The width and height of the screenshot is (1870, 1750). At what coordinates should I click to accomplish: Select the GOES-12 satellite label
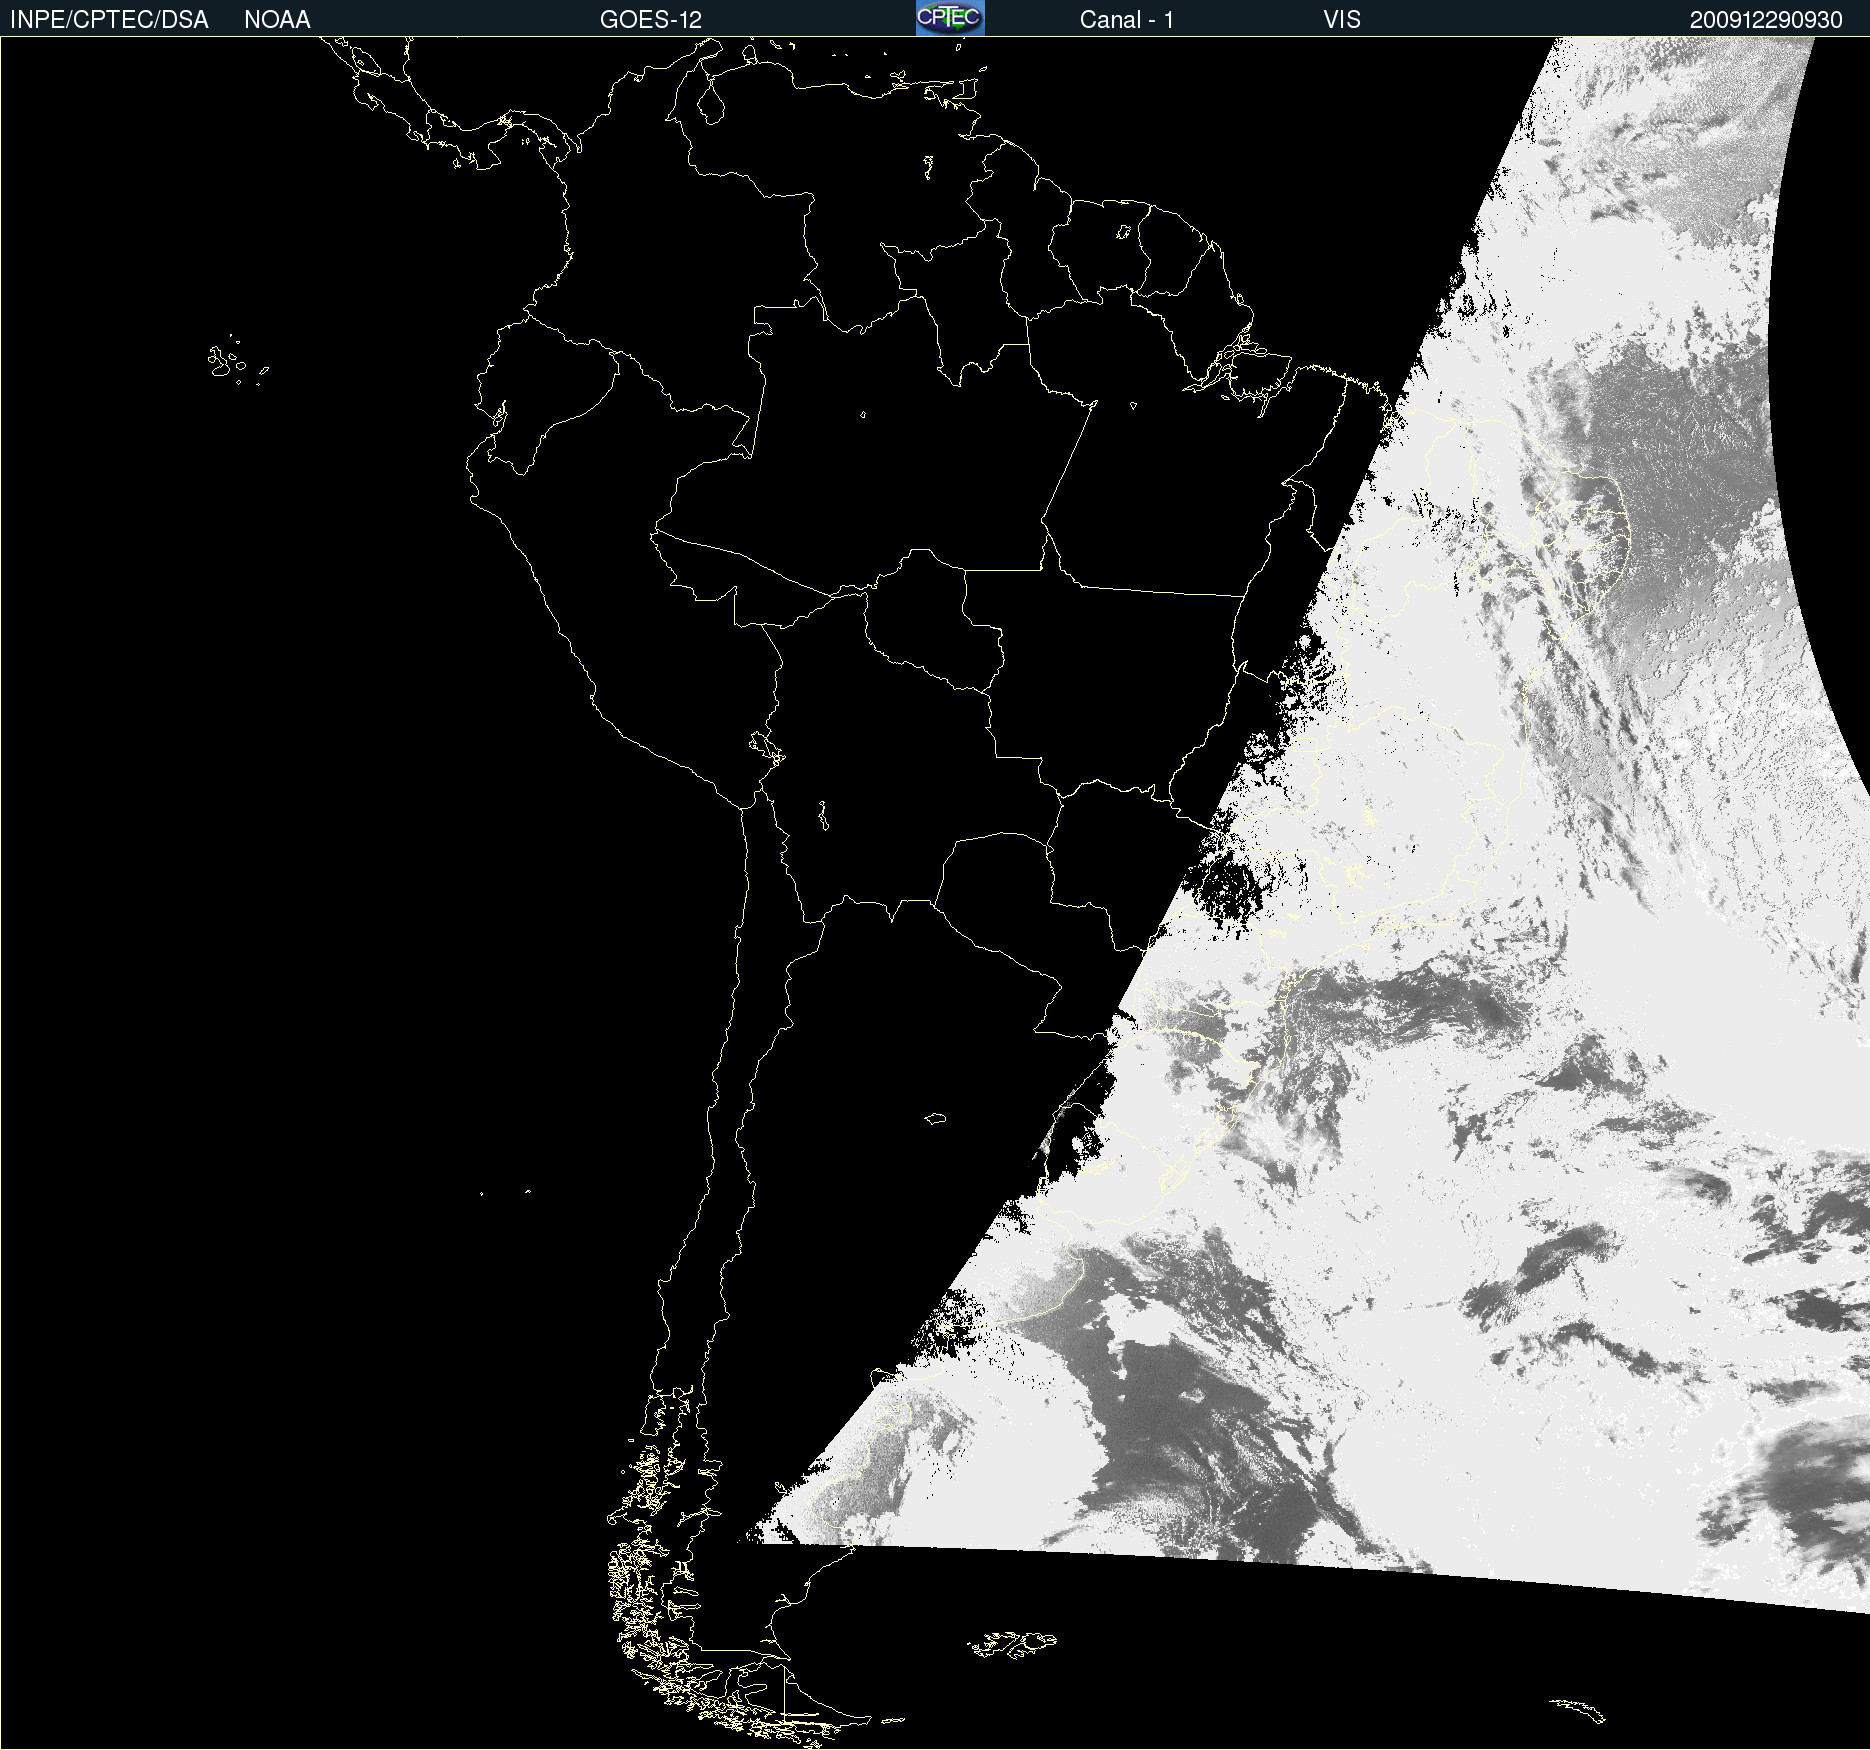pyautogui.click(x=651, y=20)
